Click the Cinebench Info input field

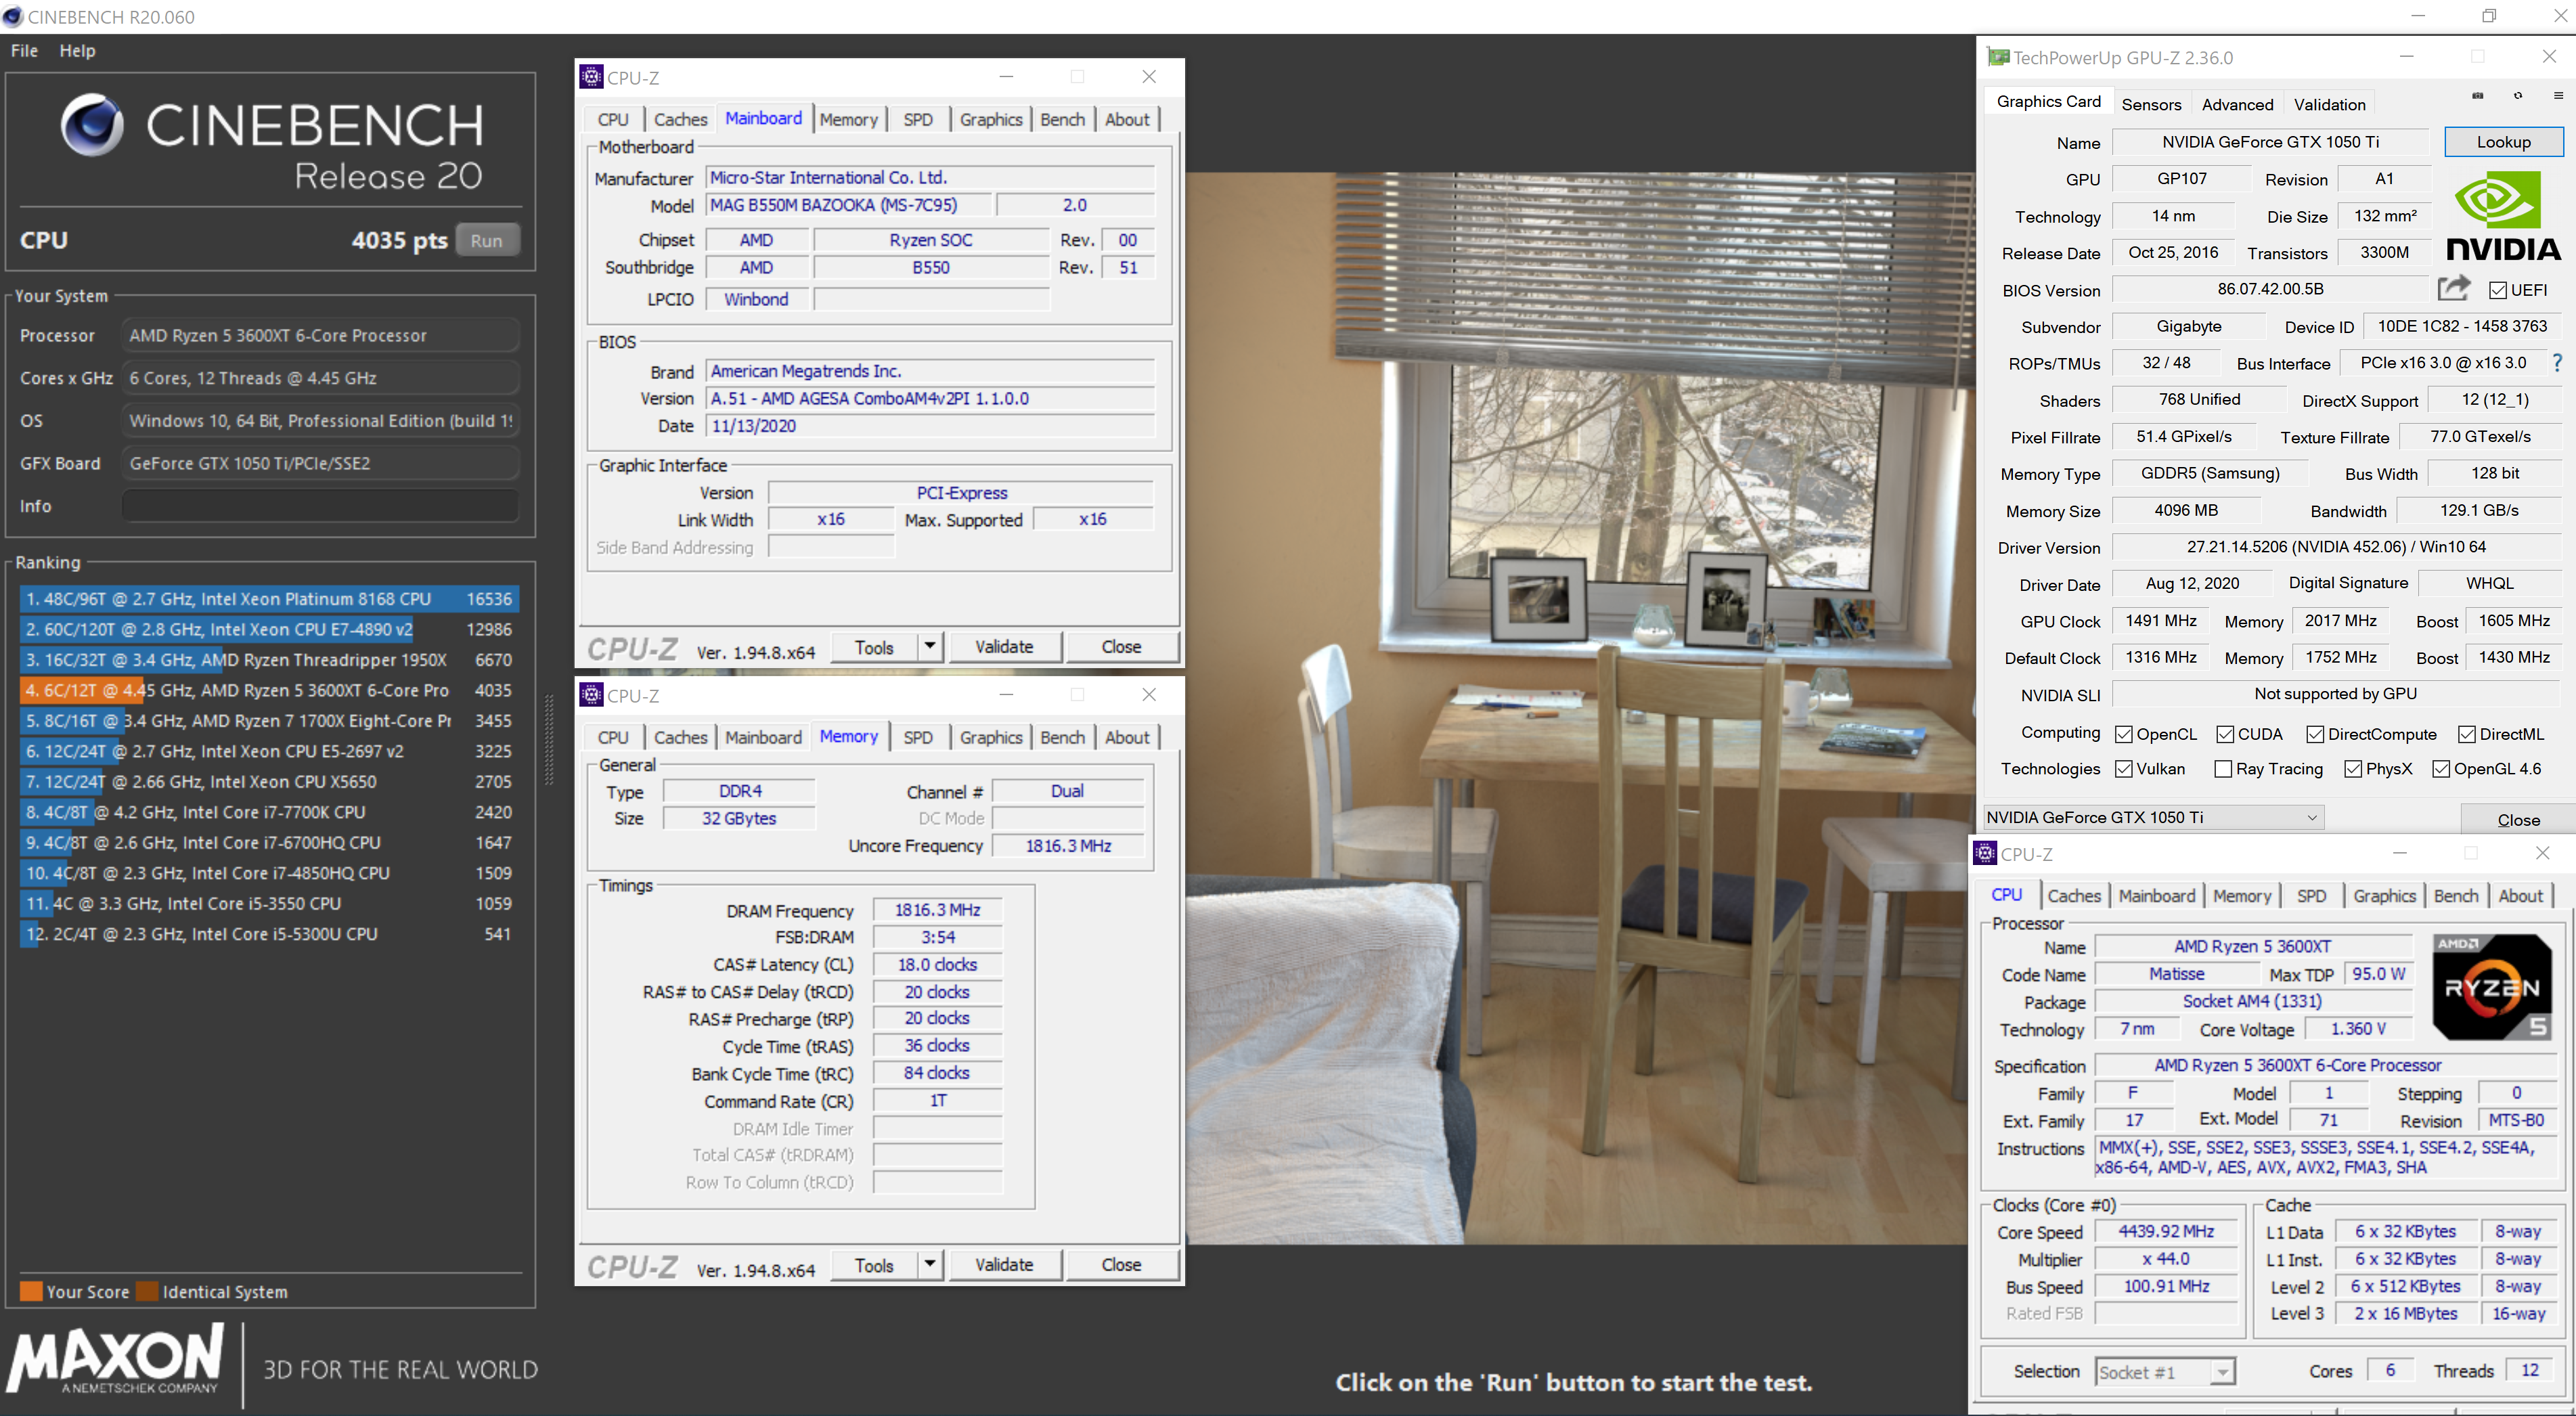321,506
